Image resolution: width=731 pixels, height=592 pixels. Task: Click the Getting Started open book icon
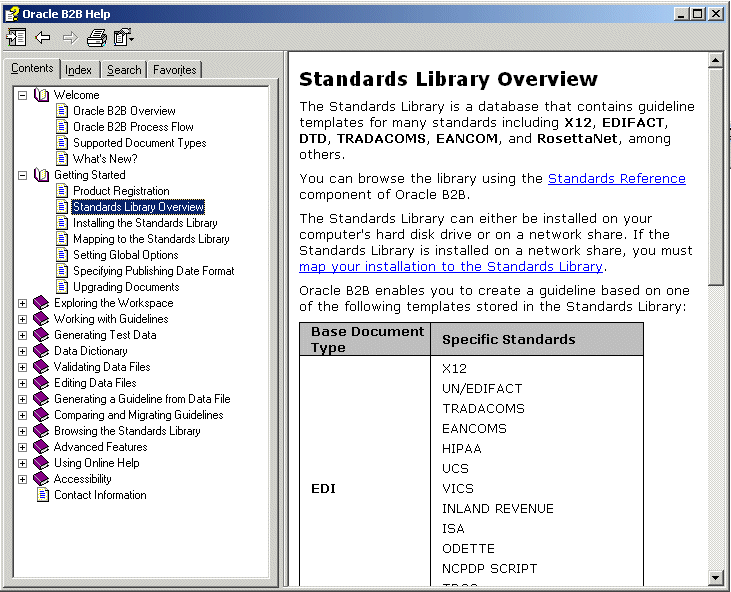point(41,175)
